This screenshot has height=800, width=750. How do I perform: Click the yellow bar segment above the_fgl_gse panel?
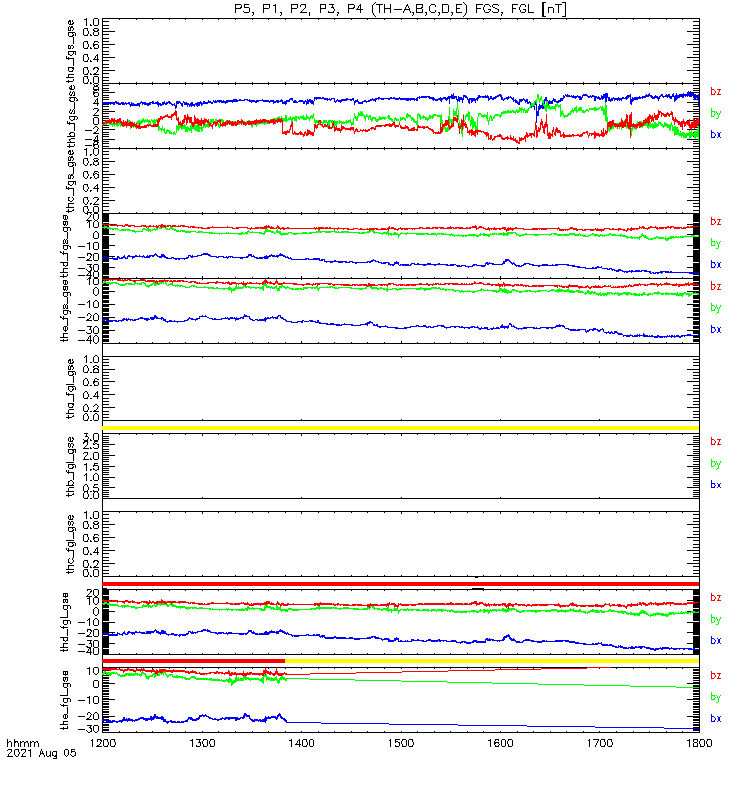pos(492,661)
